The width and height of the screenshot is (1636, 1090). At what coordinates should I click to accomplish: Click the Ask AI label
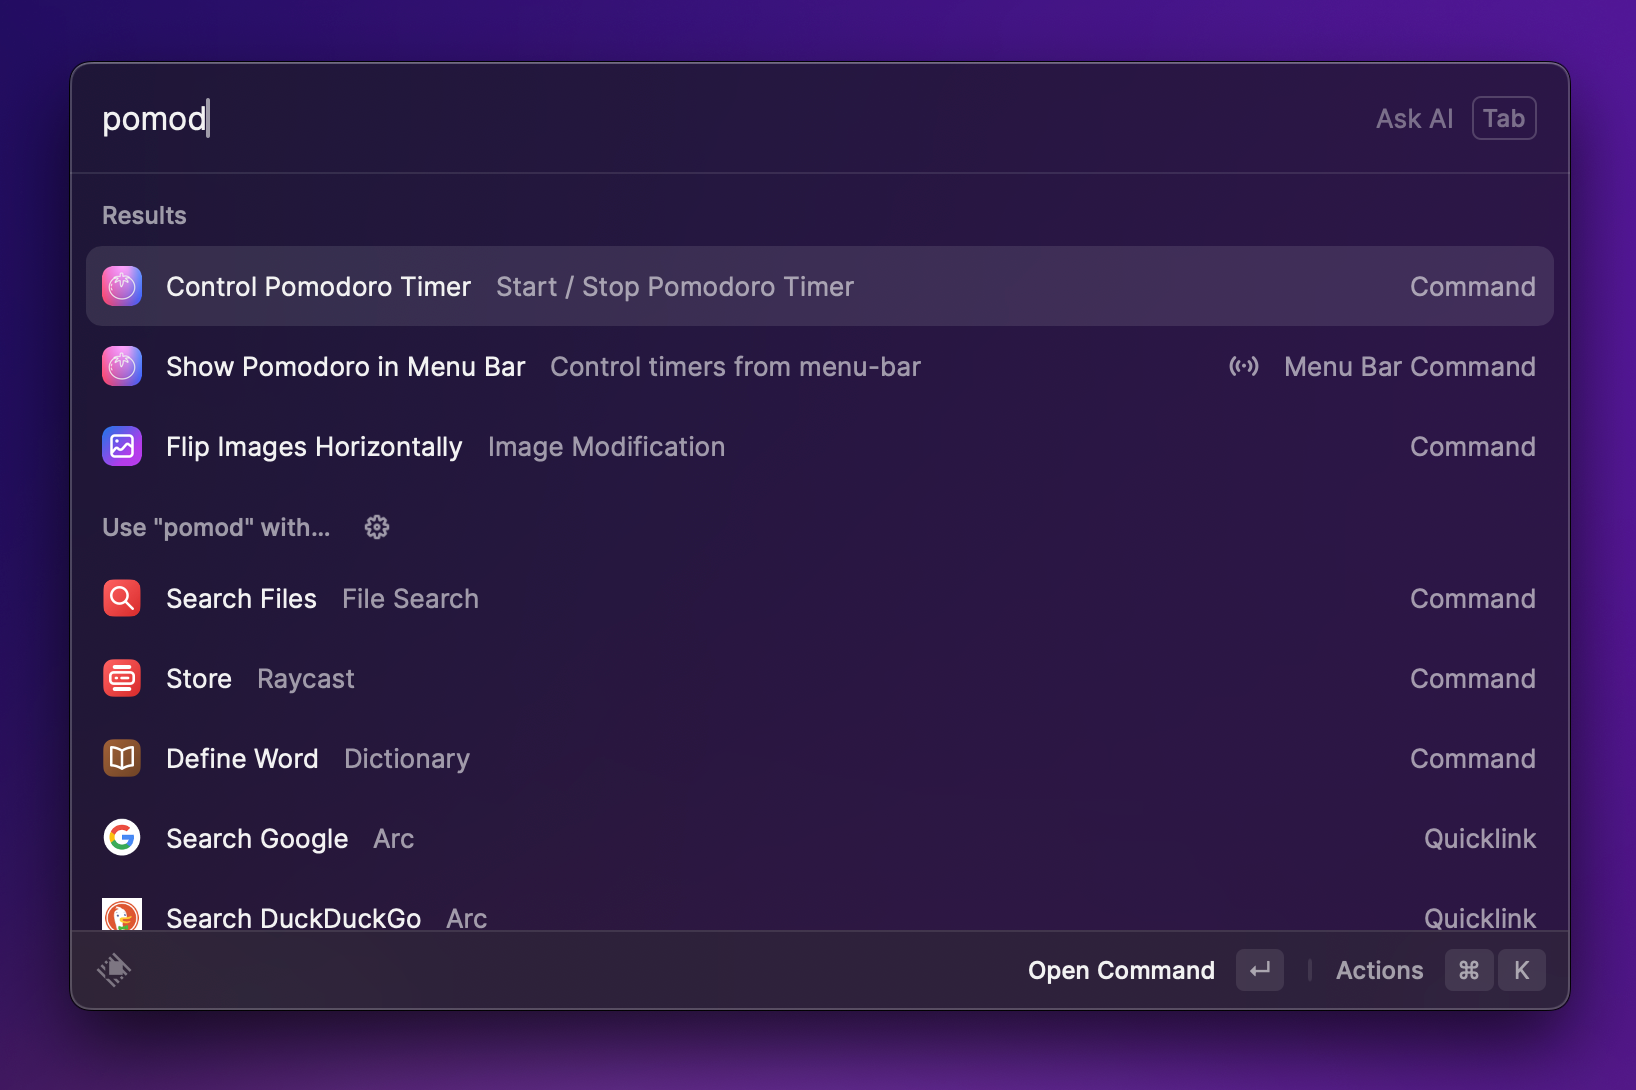1414,119
